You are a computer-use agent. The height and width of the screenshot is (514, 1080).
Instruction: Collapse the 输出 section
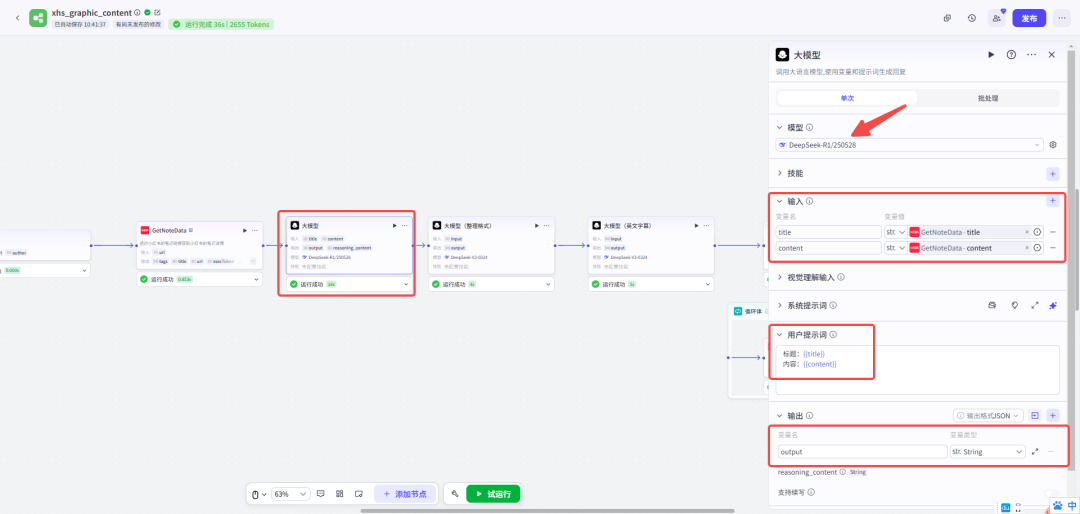(x=780, y=415)
